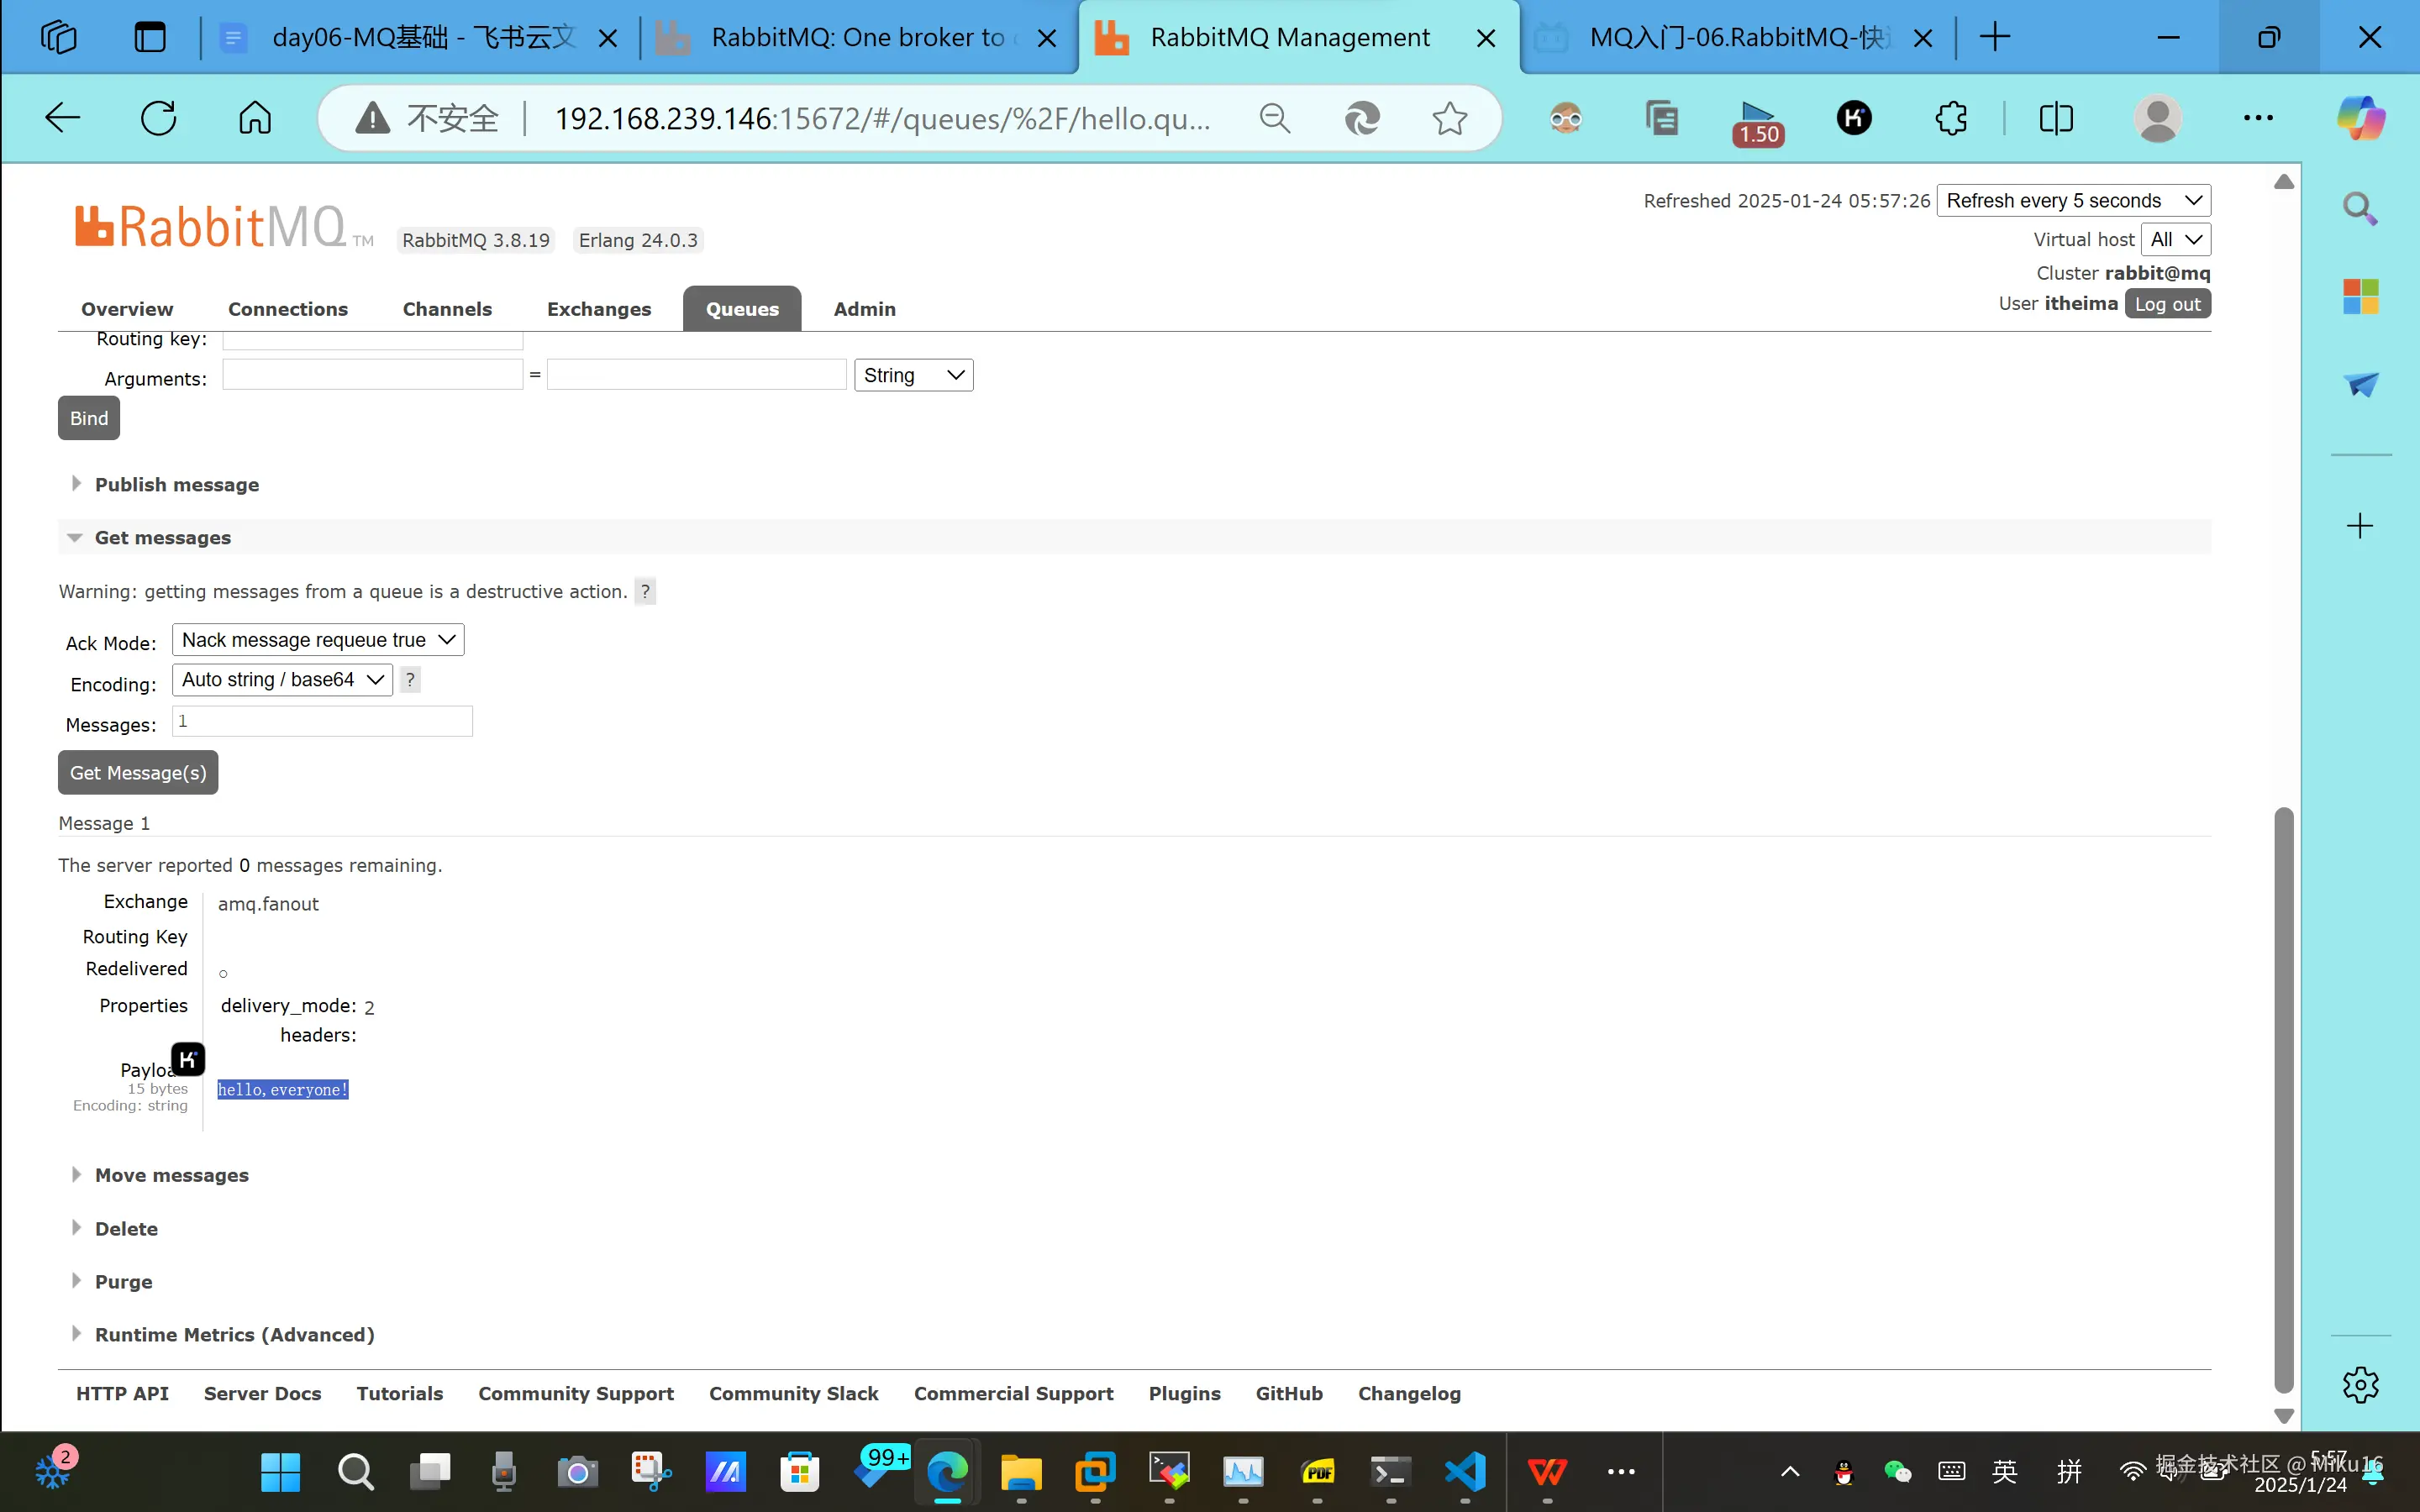
Task: Switch to the Overview tab
Action: tap(127, 309)
